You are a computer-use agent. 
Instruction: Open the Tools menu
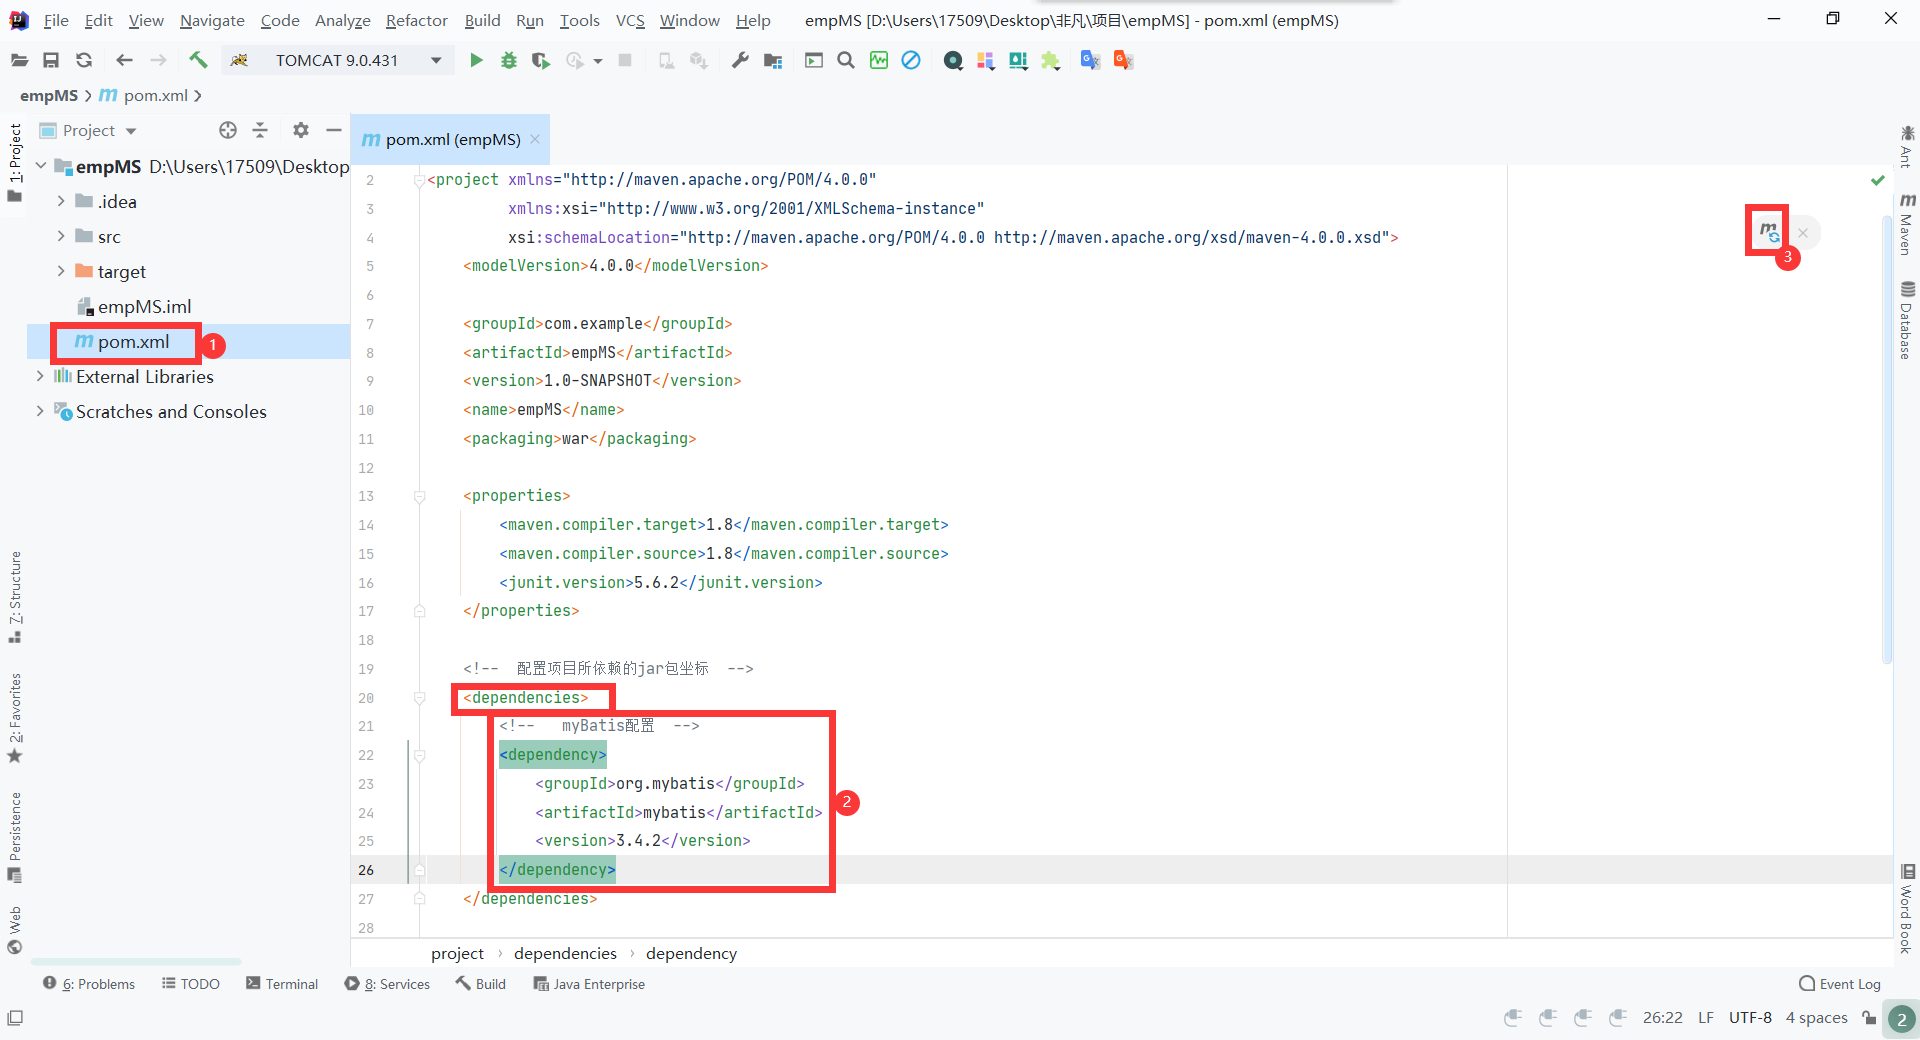tap(579, 20)
